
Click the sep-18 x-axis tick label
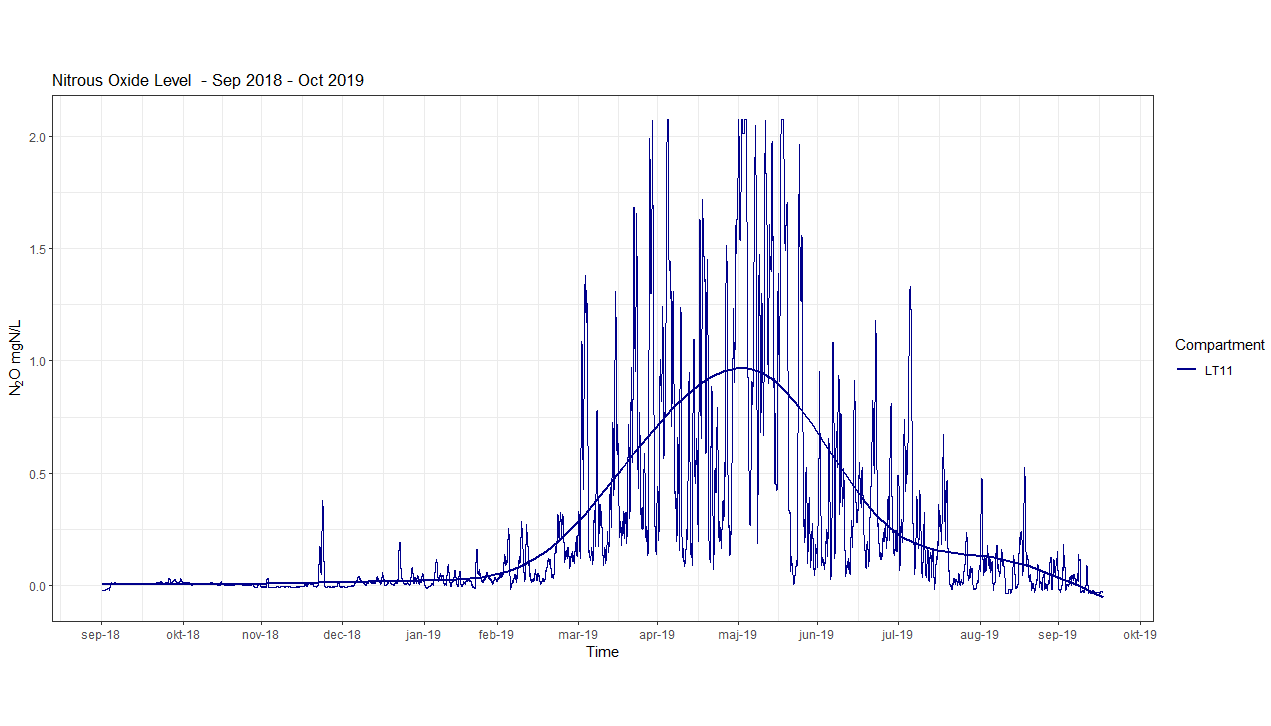click(x=101, y=634)
